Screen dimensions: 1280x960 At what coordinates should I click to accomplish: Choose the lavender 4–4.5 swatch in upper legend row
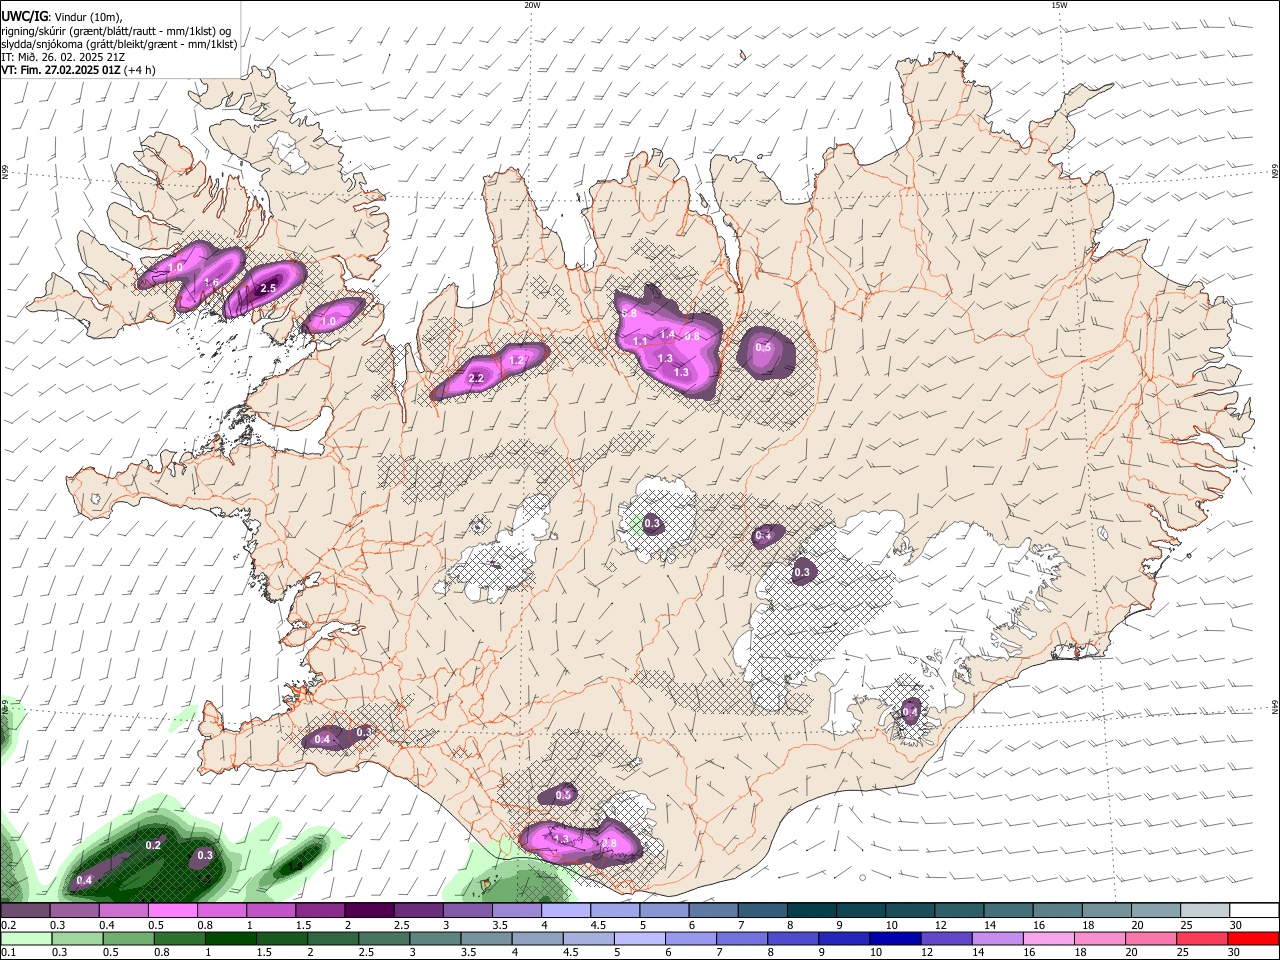click(x=567, y=911)
